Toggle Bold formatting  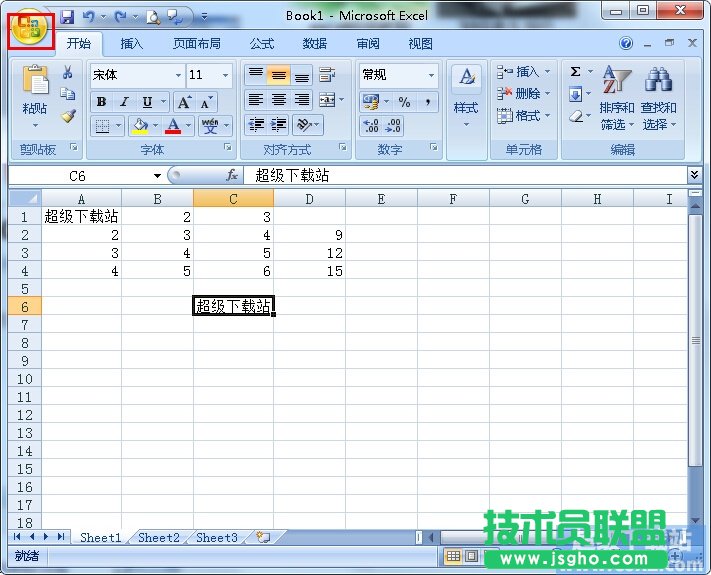[x=102, y=102]
